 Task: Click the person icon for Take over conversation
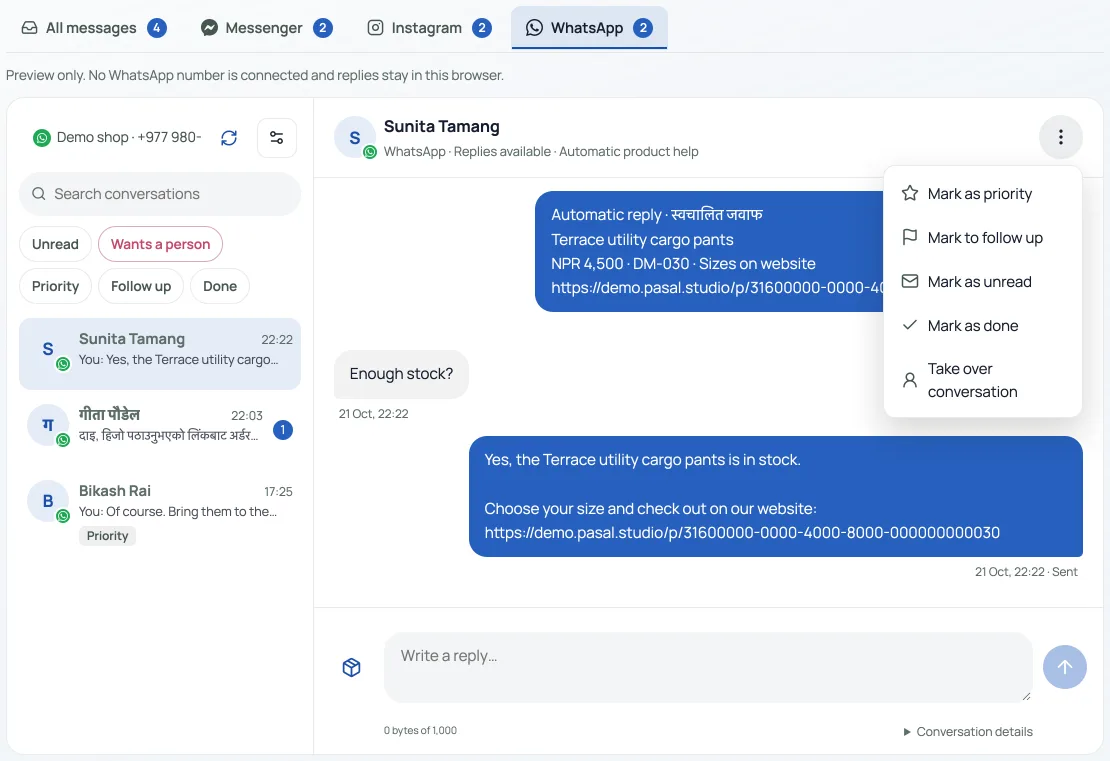910,380
